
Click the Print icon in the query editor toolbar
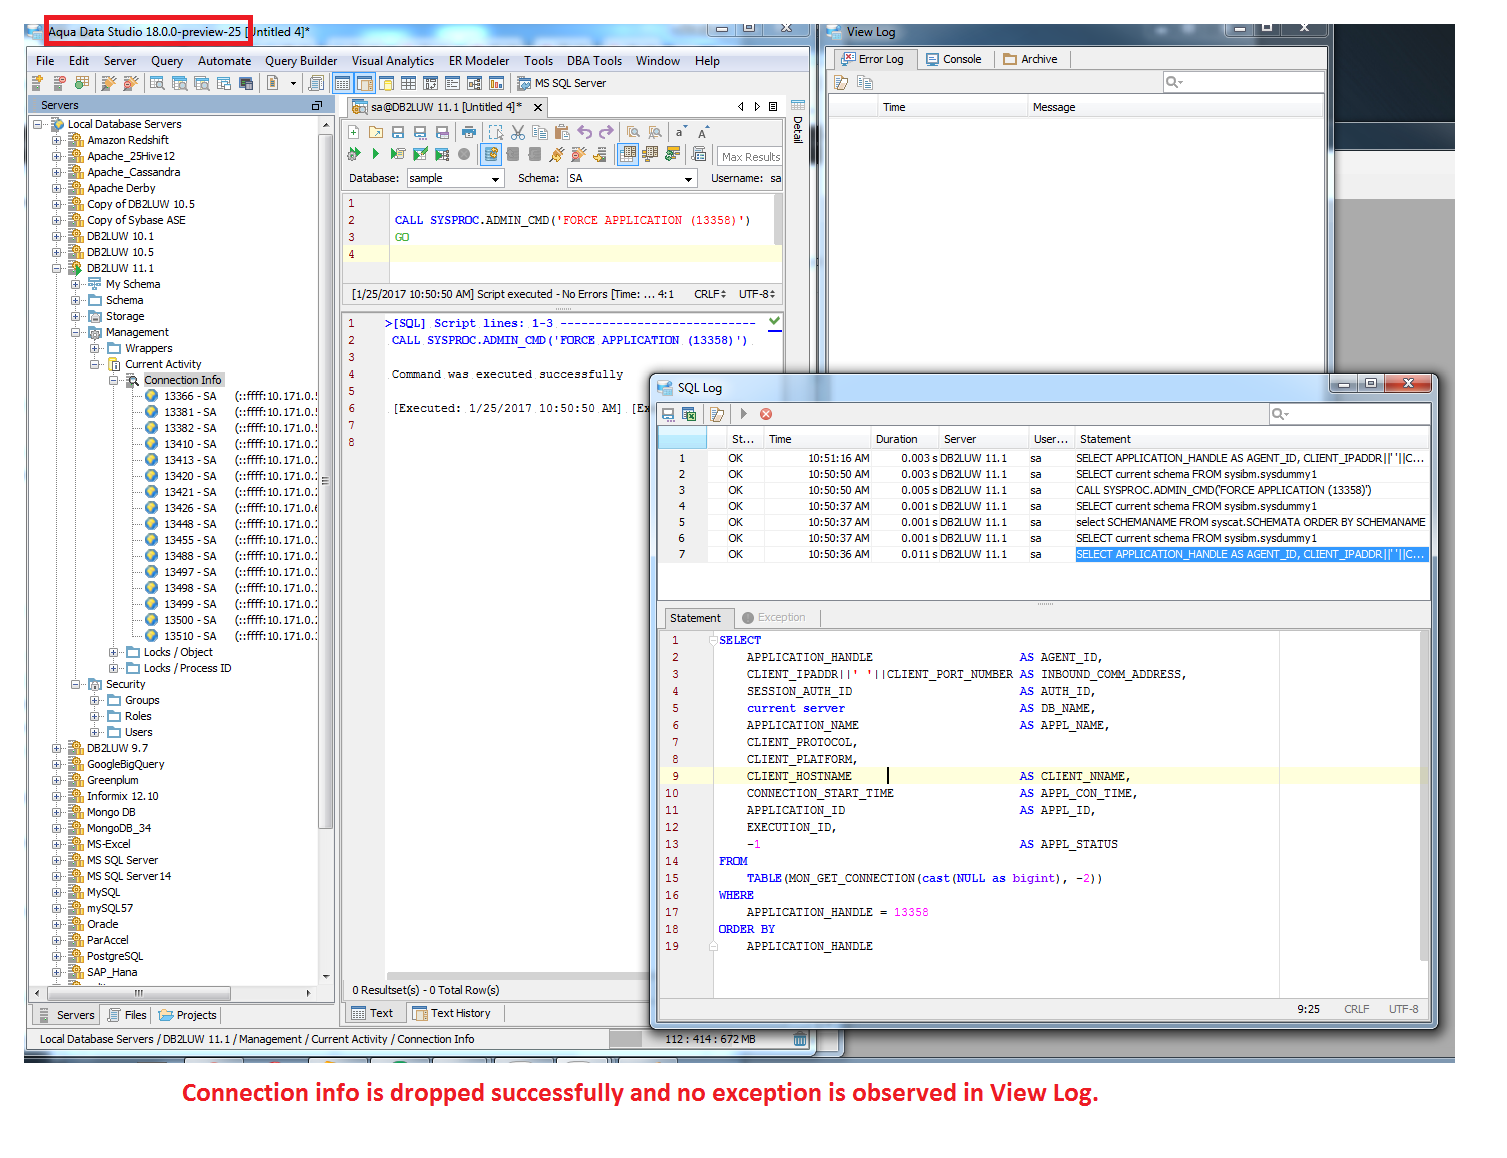pos(469,132)
